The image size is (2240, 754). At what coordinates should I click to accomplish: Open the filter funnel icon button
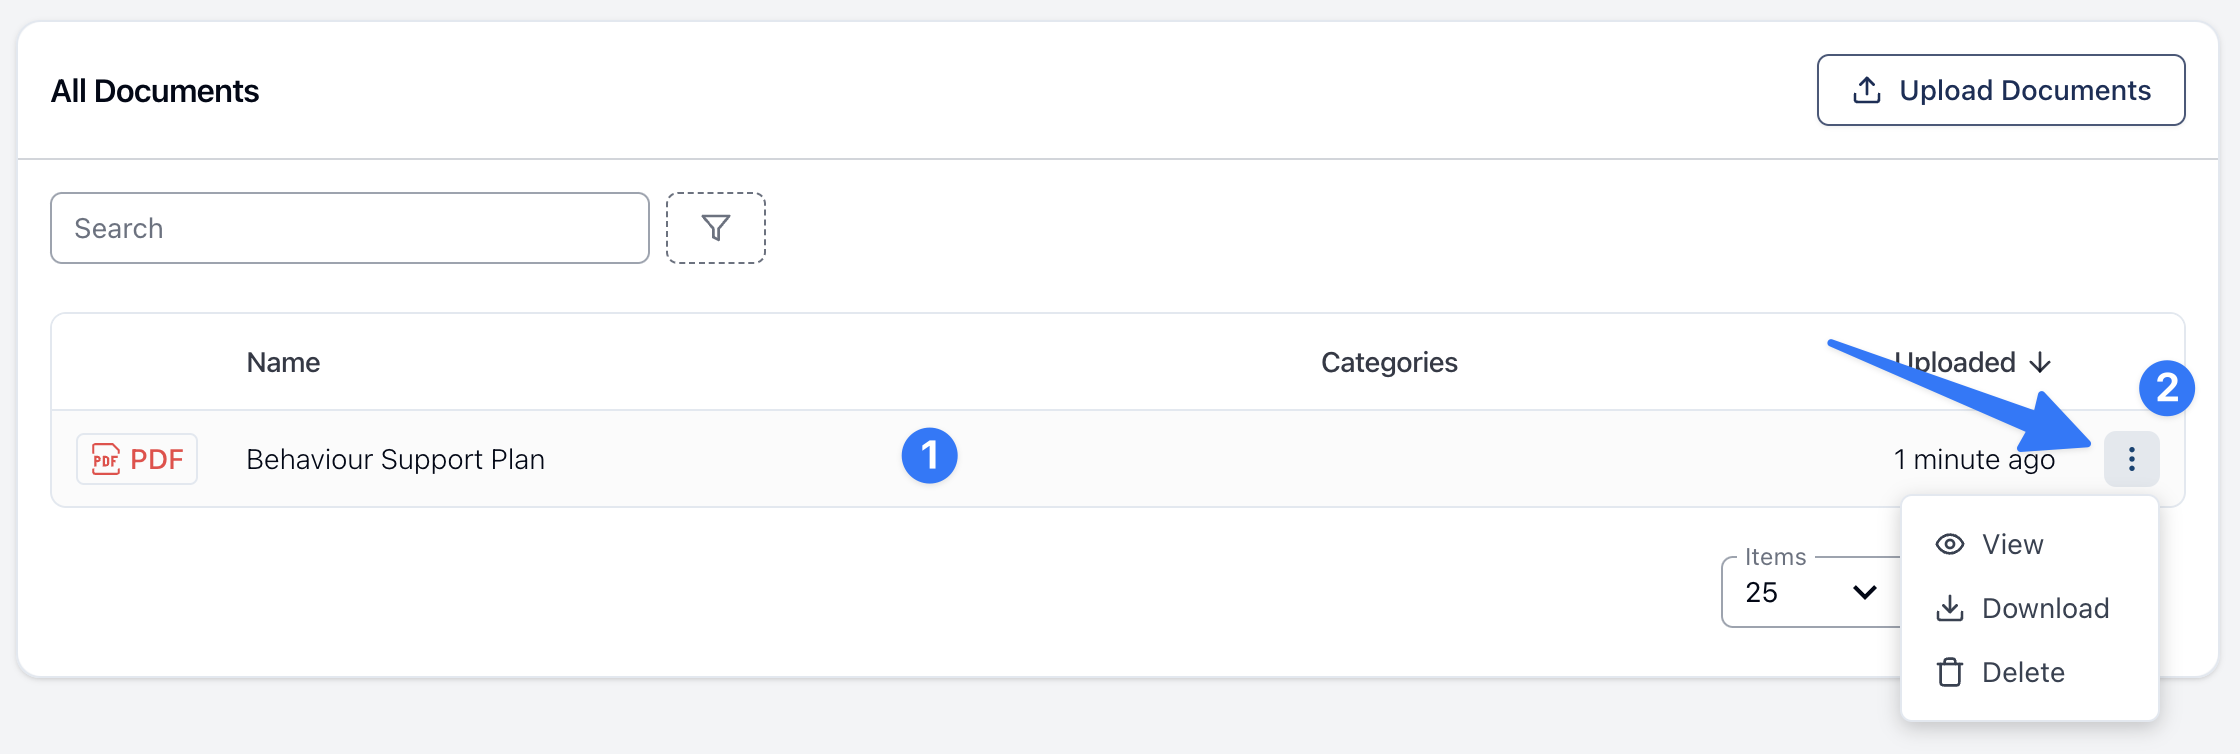click(716, 228)
